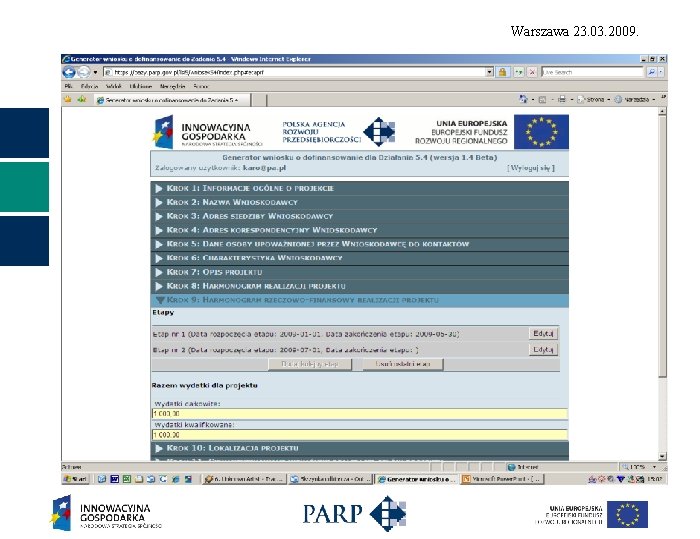700x539 pixels.
Task: Open the Widok menu
Action: (x=113, y=86)
